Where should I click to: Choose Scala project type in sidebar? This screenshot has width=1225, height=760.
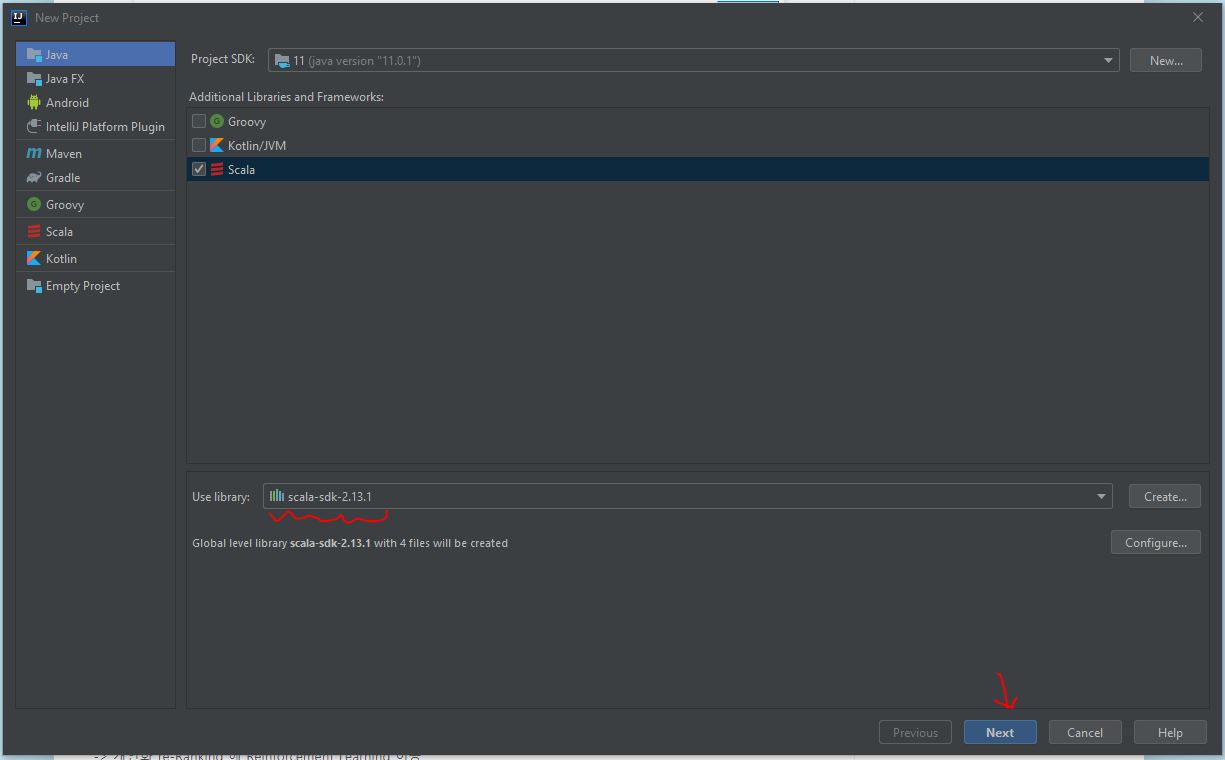point(95,232)
